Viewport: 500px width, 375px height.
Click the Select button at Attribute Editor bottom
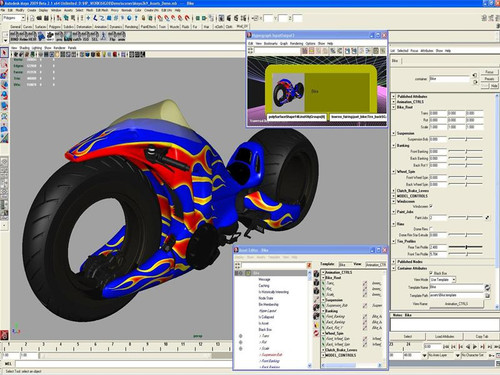click(x=408, y=336)
